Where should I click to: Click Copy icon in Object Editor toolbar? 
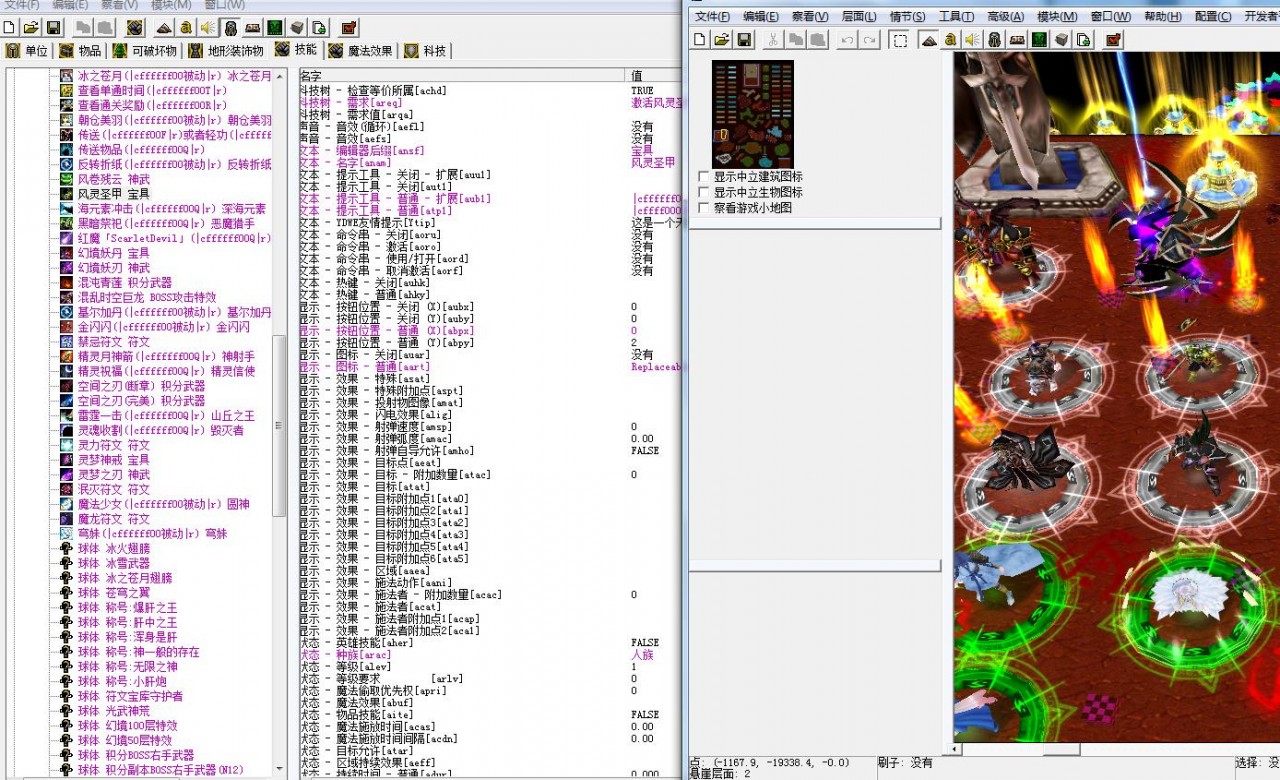[x=82, y=27]
